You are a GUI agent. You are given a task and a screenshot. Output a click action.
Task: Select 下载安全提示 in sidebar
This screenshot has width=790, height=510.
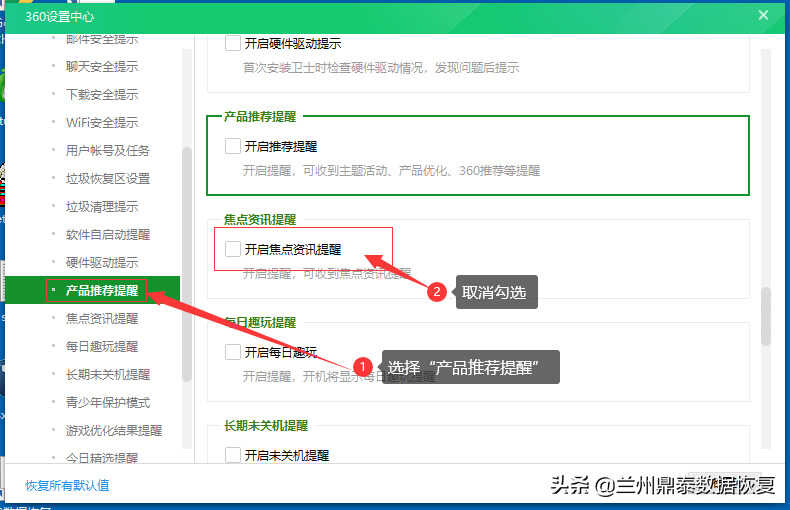tap(102, 94)
